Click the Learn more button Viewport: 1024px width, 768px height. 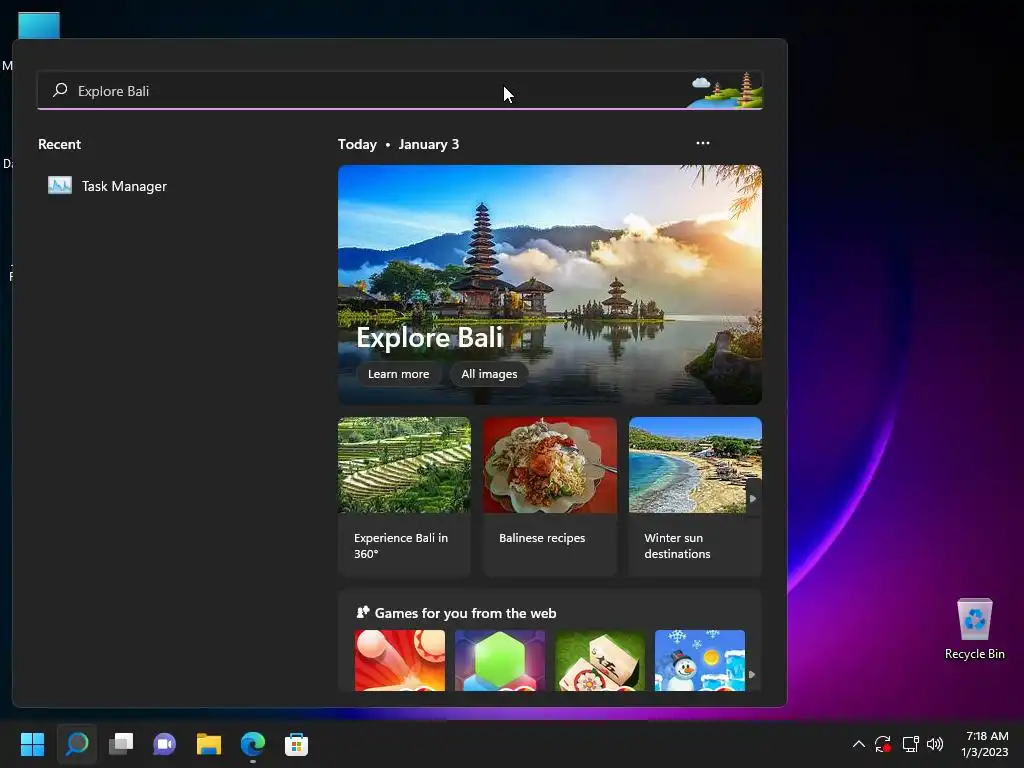click(398, 374)
